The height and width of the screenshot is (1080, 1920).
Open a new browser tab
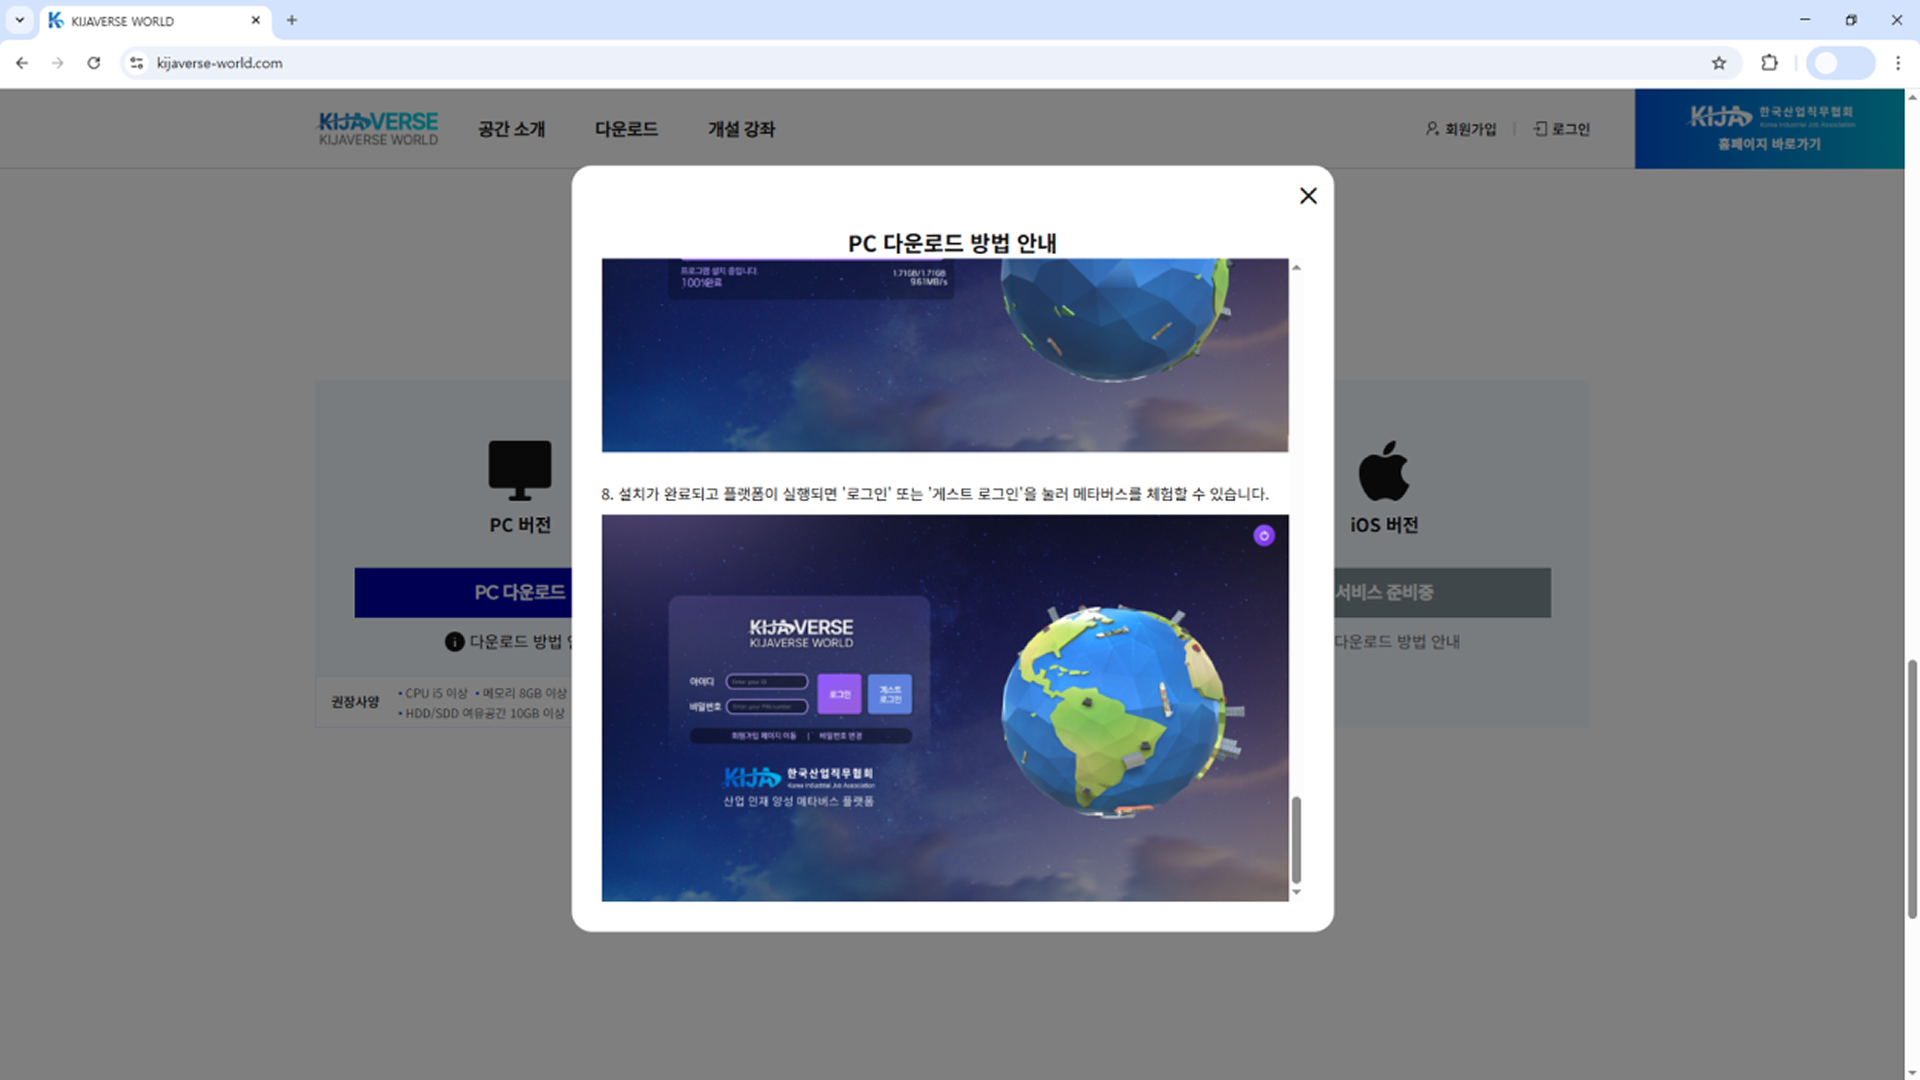tap(292, 20)
